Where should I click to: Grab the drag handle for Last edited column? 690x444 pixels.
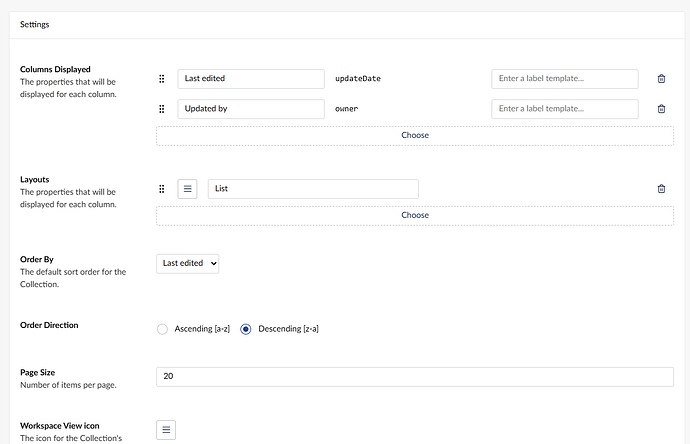click(x=161, y=79)
